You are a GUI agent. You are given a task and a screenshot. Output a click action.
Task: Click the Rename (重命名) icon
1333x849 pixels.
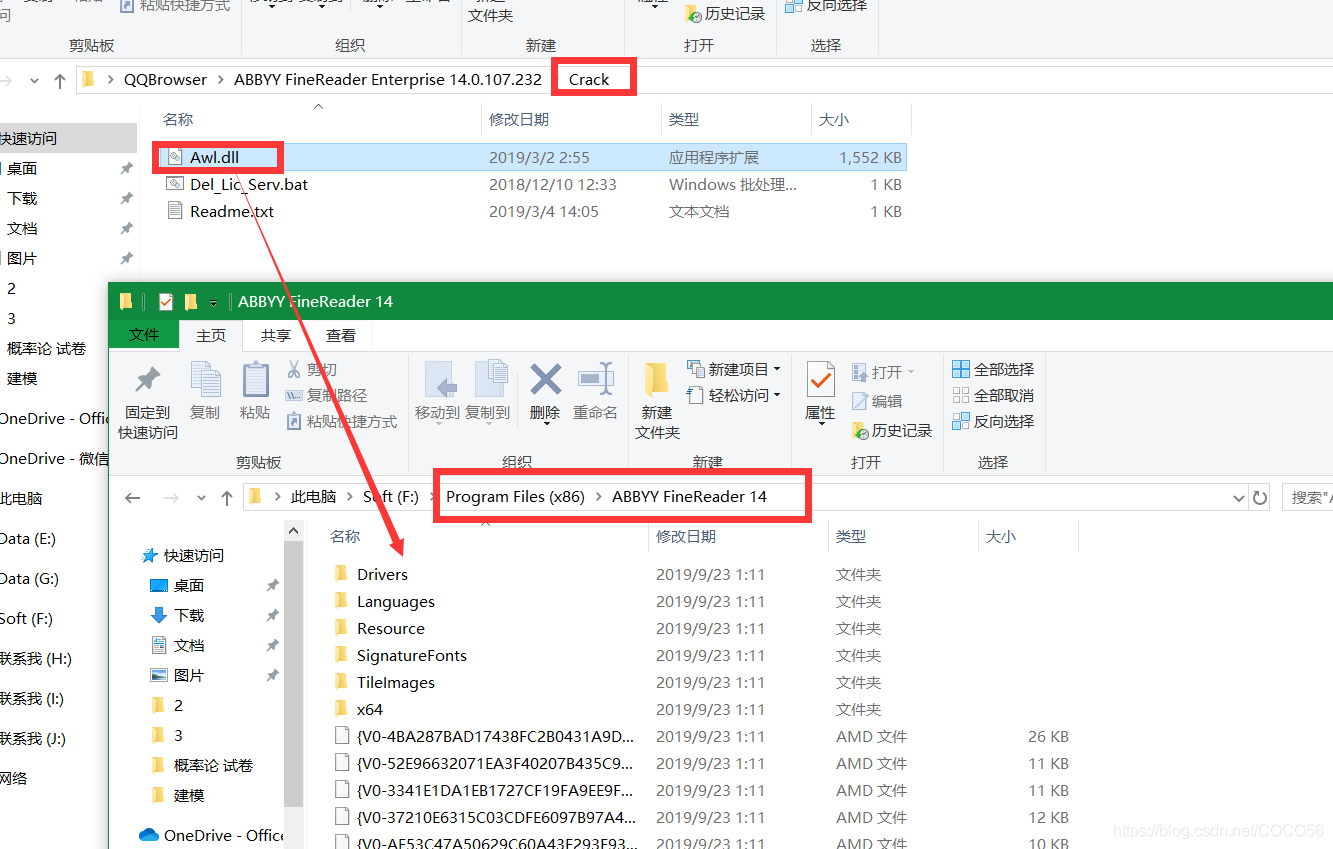pyautogui.click(x=595, y=391)
